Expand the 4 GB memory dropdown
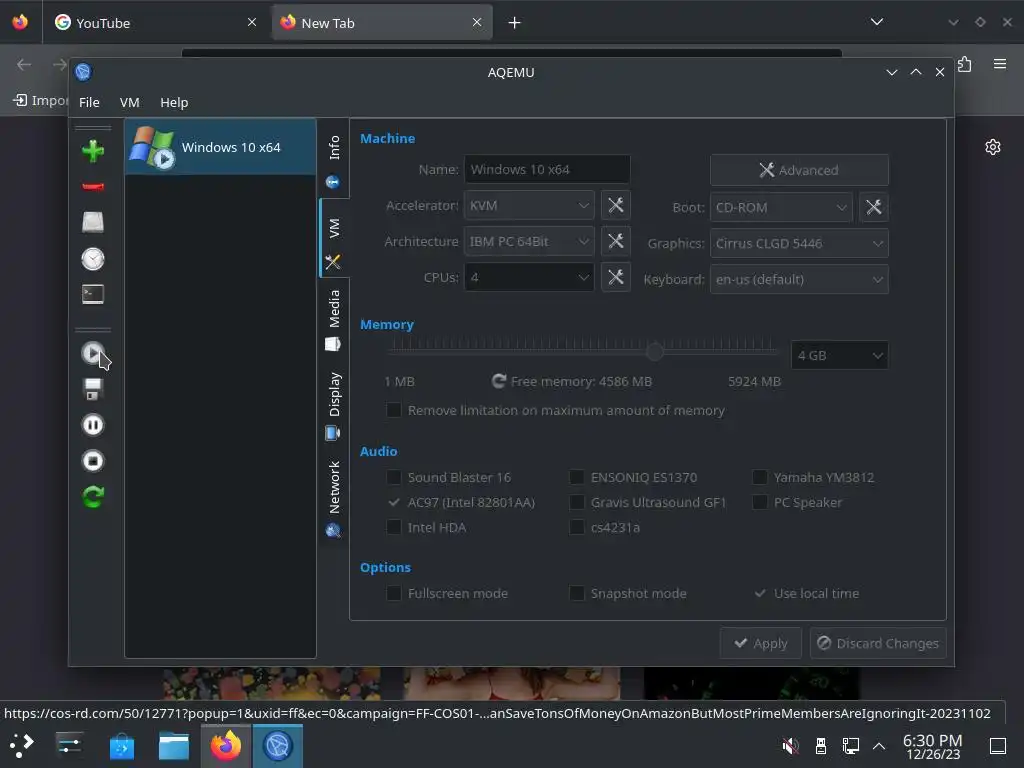Viewport: 1024px width, 768px height. tap(839, 355)
